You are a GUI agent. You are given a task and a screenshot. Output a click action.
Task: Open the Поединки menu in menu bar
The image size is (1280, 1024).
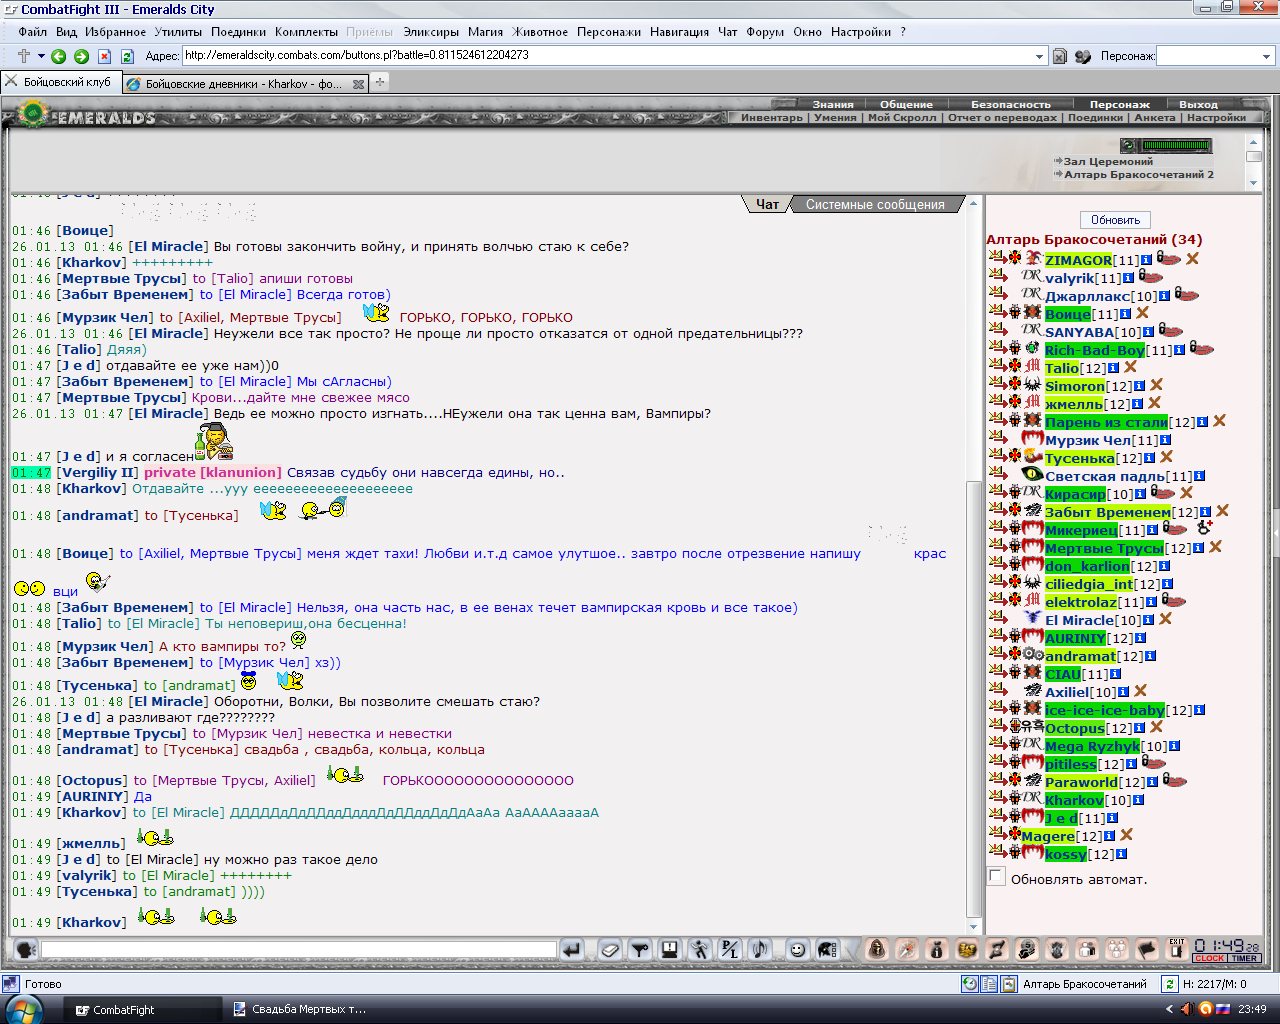pyautogui.click(x=238, y=32)
